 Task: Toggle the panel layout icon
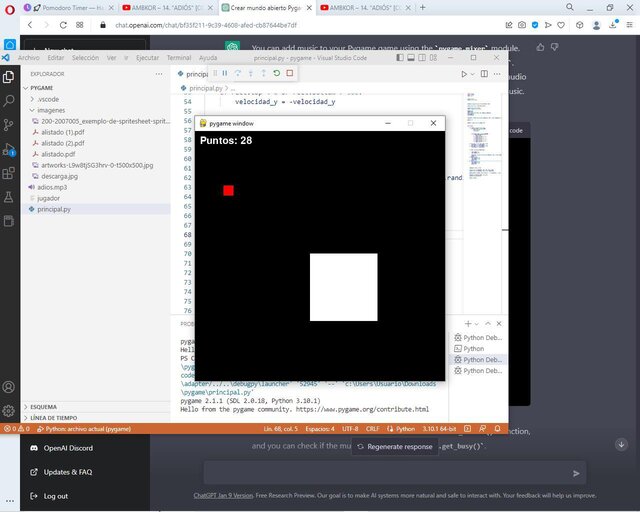pos(411,58)
